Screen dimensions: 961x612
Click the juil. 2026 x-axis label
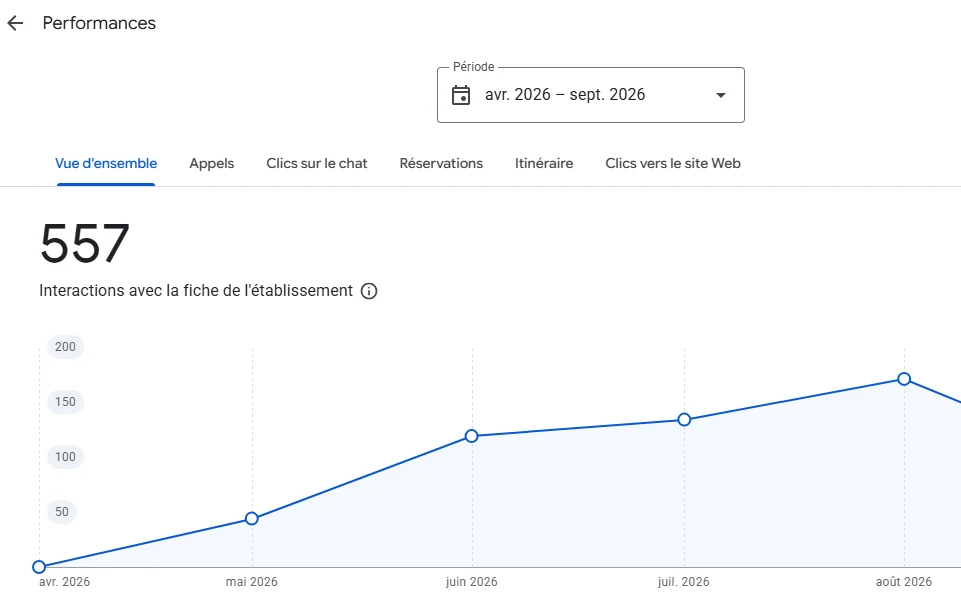pyautogui.click(x=684, y=582)
